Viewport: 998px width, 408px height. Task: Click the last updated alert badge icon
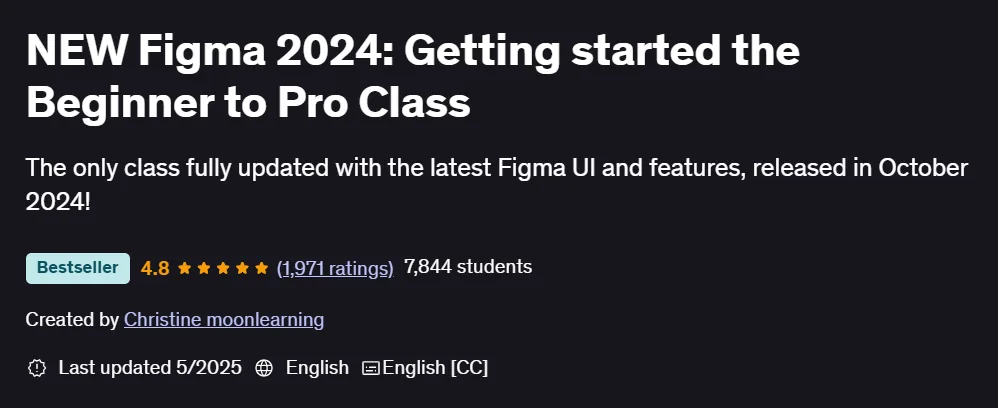pyautogui.click(x=37, y=368)
